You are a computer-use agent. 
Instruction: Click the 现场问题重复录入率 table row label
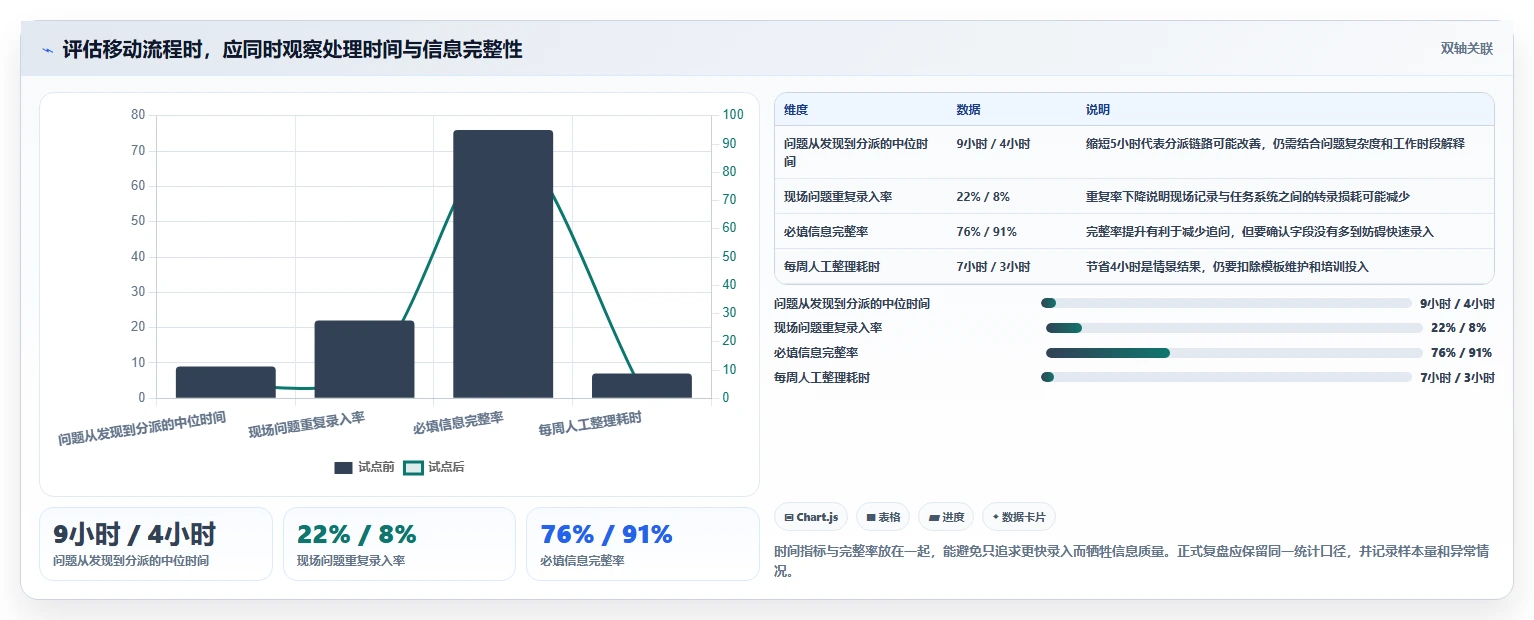click(x=838, y=197)
